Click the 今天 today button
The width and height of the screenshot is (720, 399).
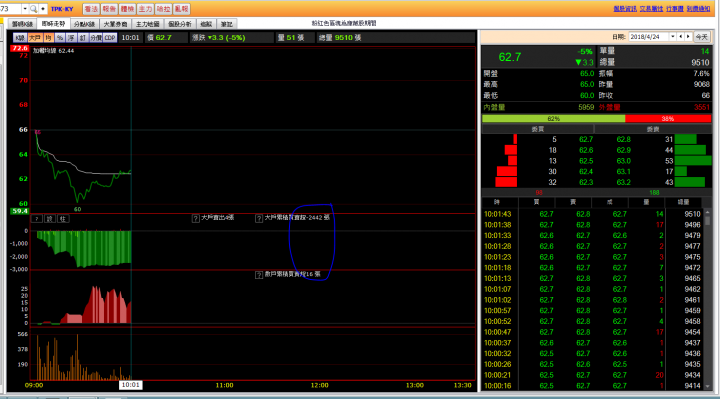(701, 37)
